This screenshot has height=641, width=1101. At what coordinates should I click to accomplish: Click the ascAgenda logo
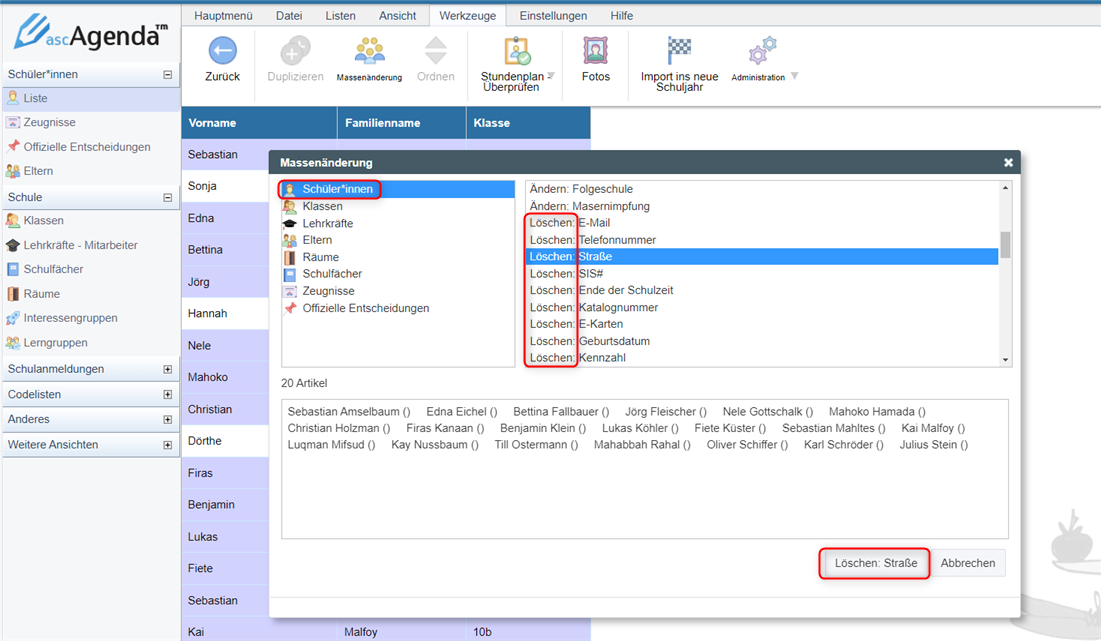pyautogui.click(x=91, y=32)
